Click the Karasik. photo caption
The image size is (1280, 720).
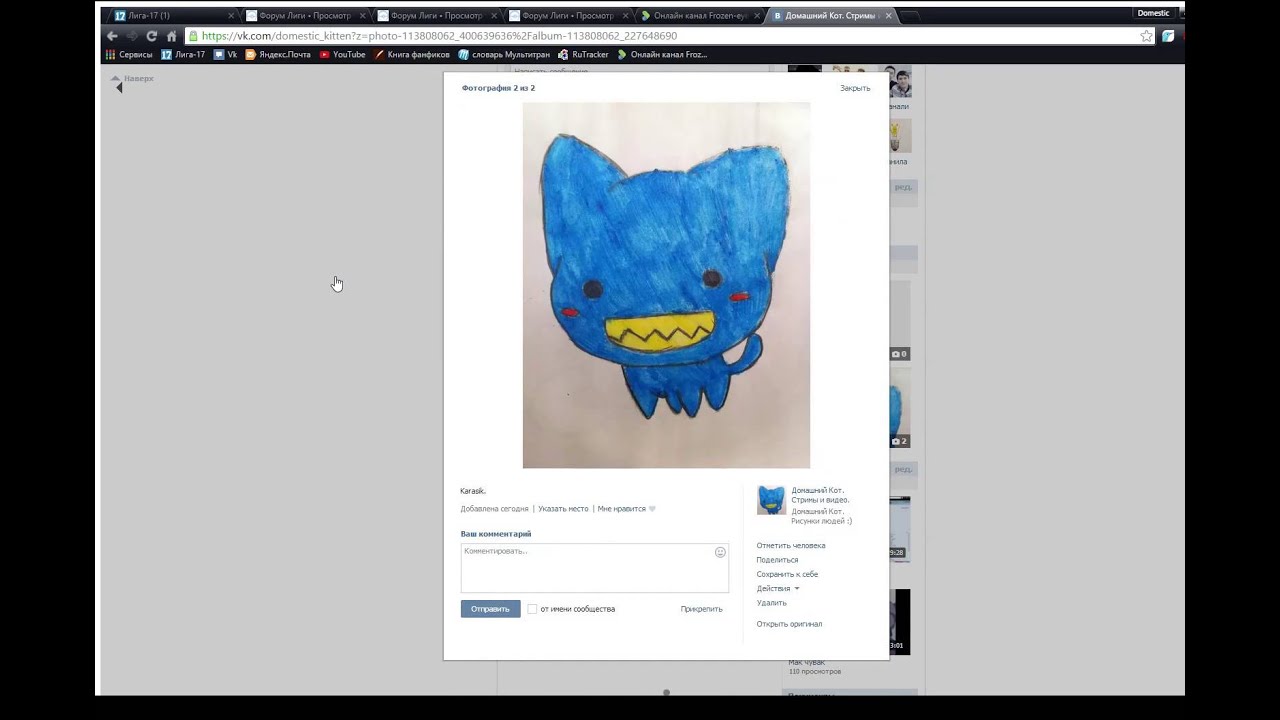click(473, 491)
